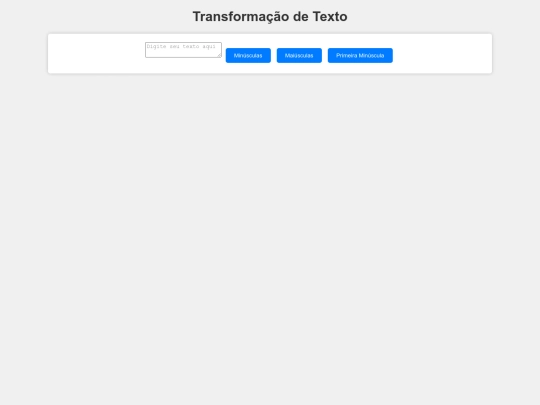Grab the textarea resize handle corner
Viewport: 540px width, 405px height.
coord(219,55)
